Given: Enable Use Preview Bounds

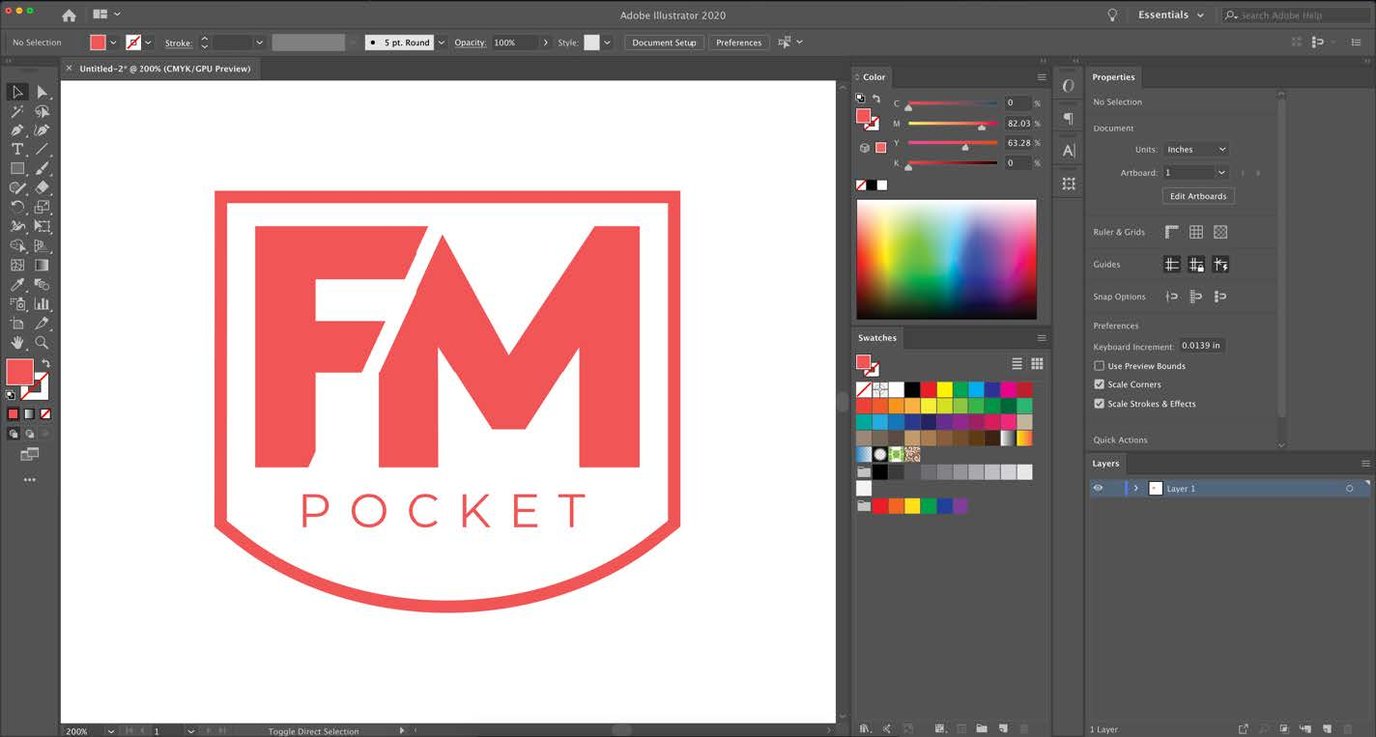Looking at the screenshot, I should click(1099, 365).
